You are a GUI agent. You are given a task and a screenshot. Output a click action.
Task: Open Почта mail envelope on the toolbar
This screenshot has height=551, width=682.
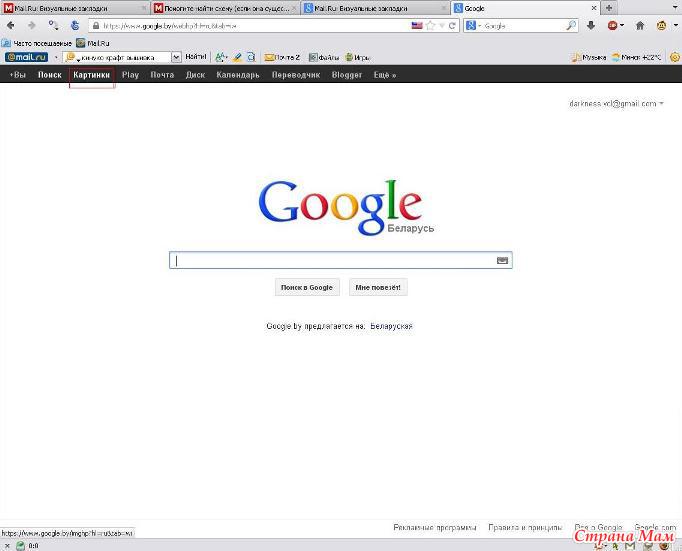coord(282,57)
